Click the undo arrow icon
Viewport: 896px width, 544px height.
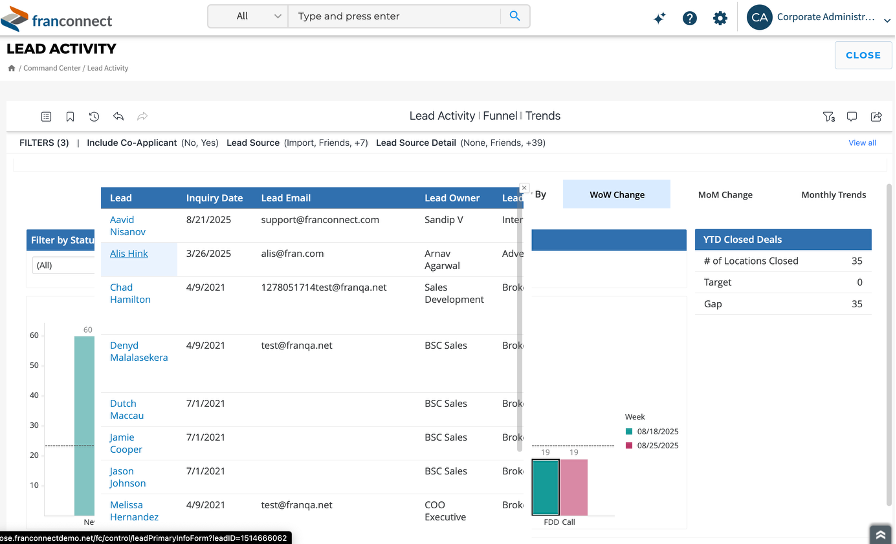pos(118,117)
